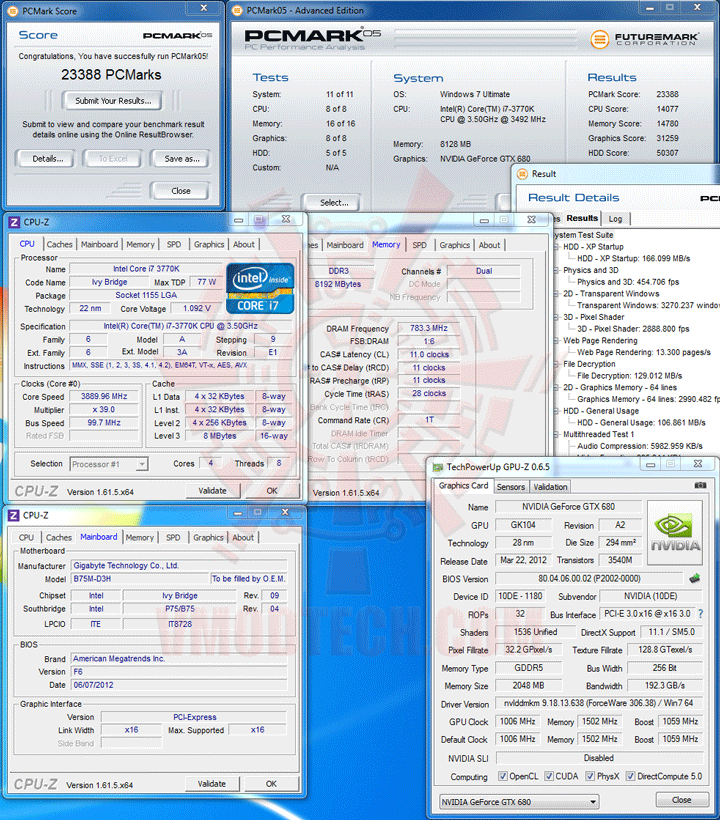This screenshot has width=720, height=820.
Task: Toggle the DirectCompute 5.0 checkbox
Action: [x=630, y=776]
